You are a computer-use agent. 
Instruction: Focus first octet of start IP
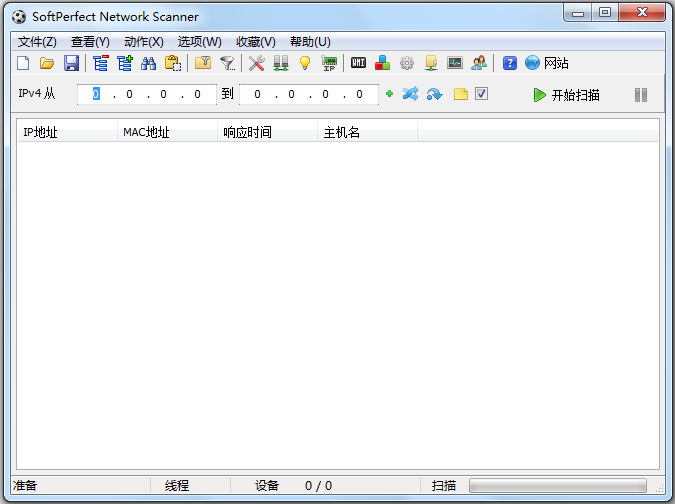(x=96, y=94)
